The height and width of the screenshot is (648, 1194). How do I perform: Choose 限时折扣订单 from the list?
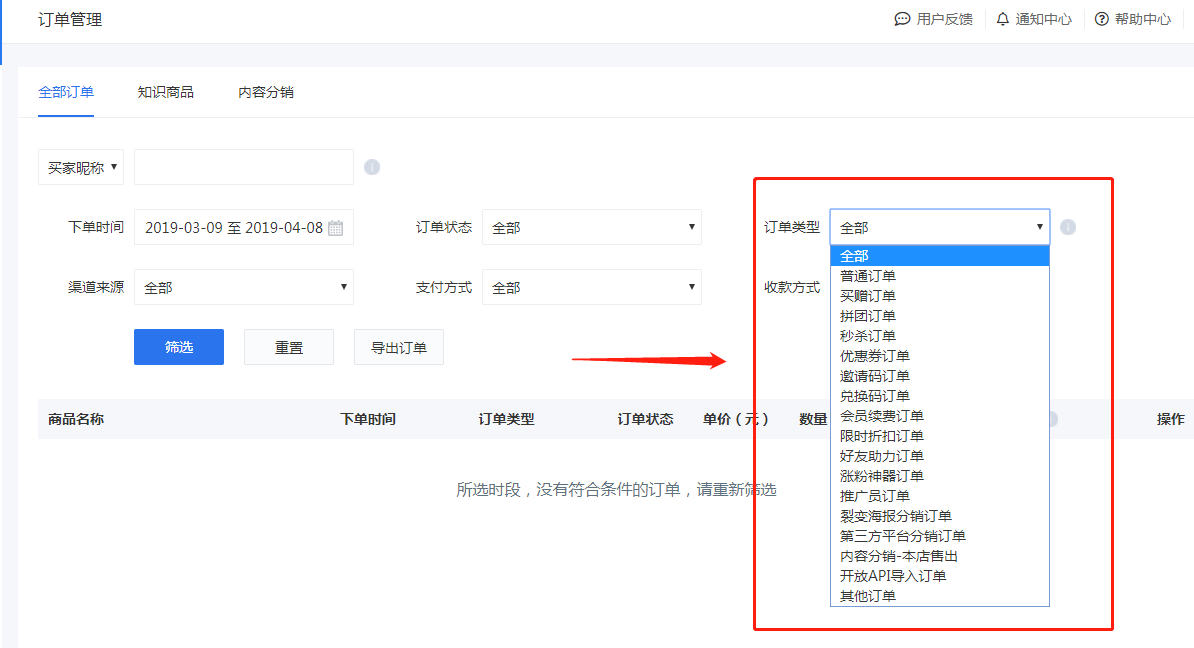click(940, 436)
